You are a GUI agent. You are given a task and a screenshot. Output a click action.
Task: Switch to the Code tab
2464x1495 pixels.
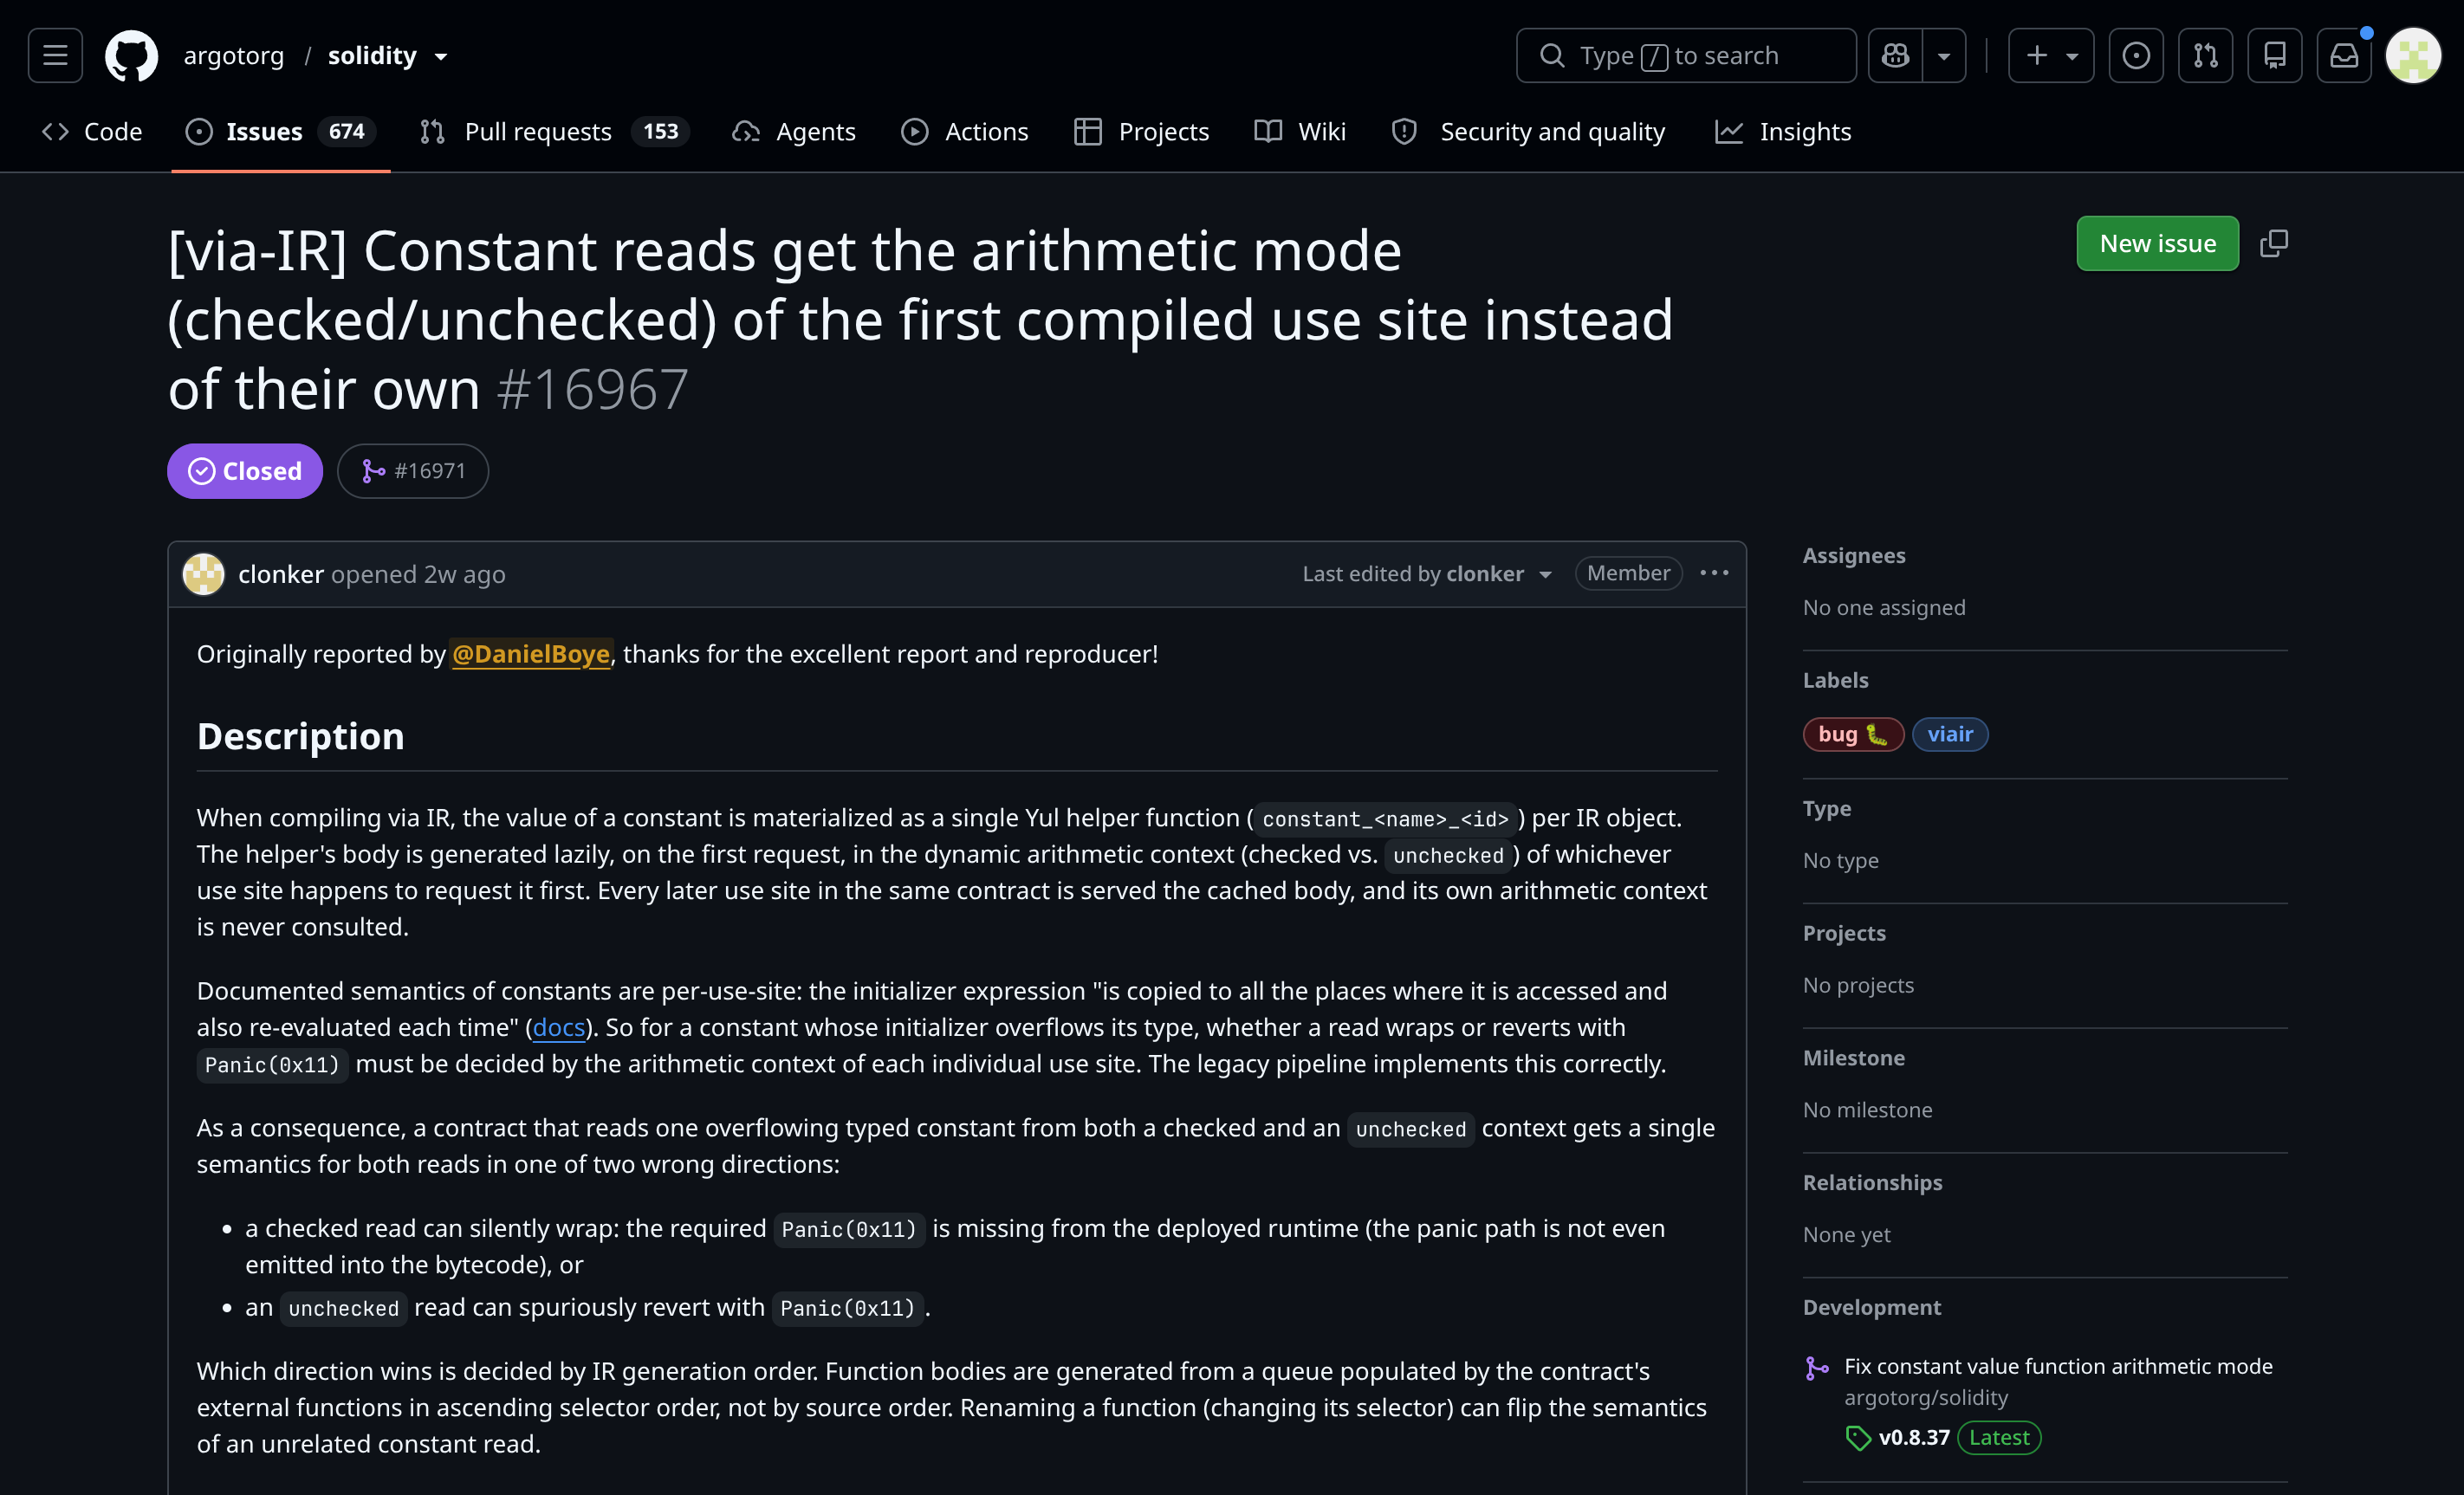tap(92, 131)
